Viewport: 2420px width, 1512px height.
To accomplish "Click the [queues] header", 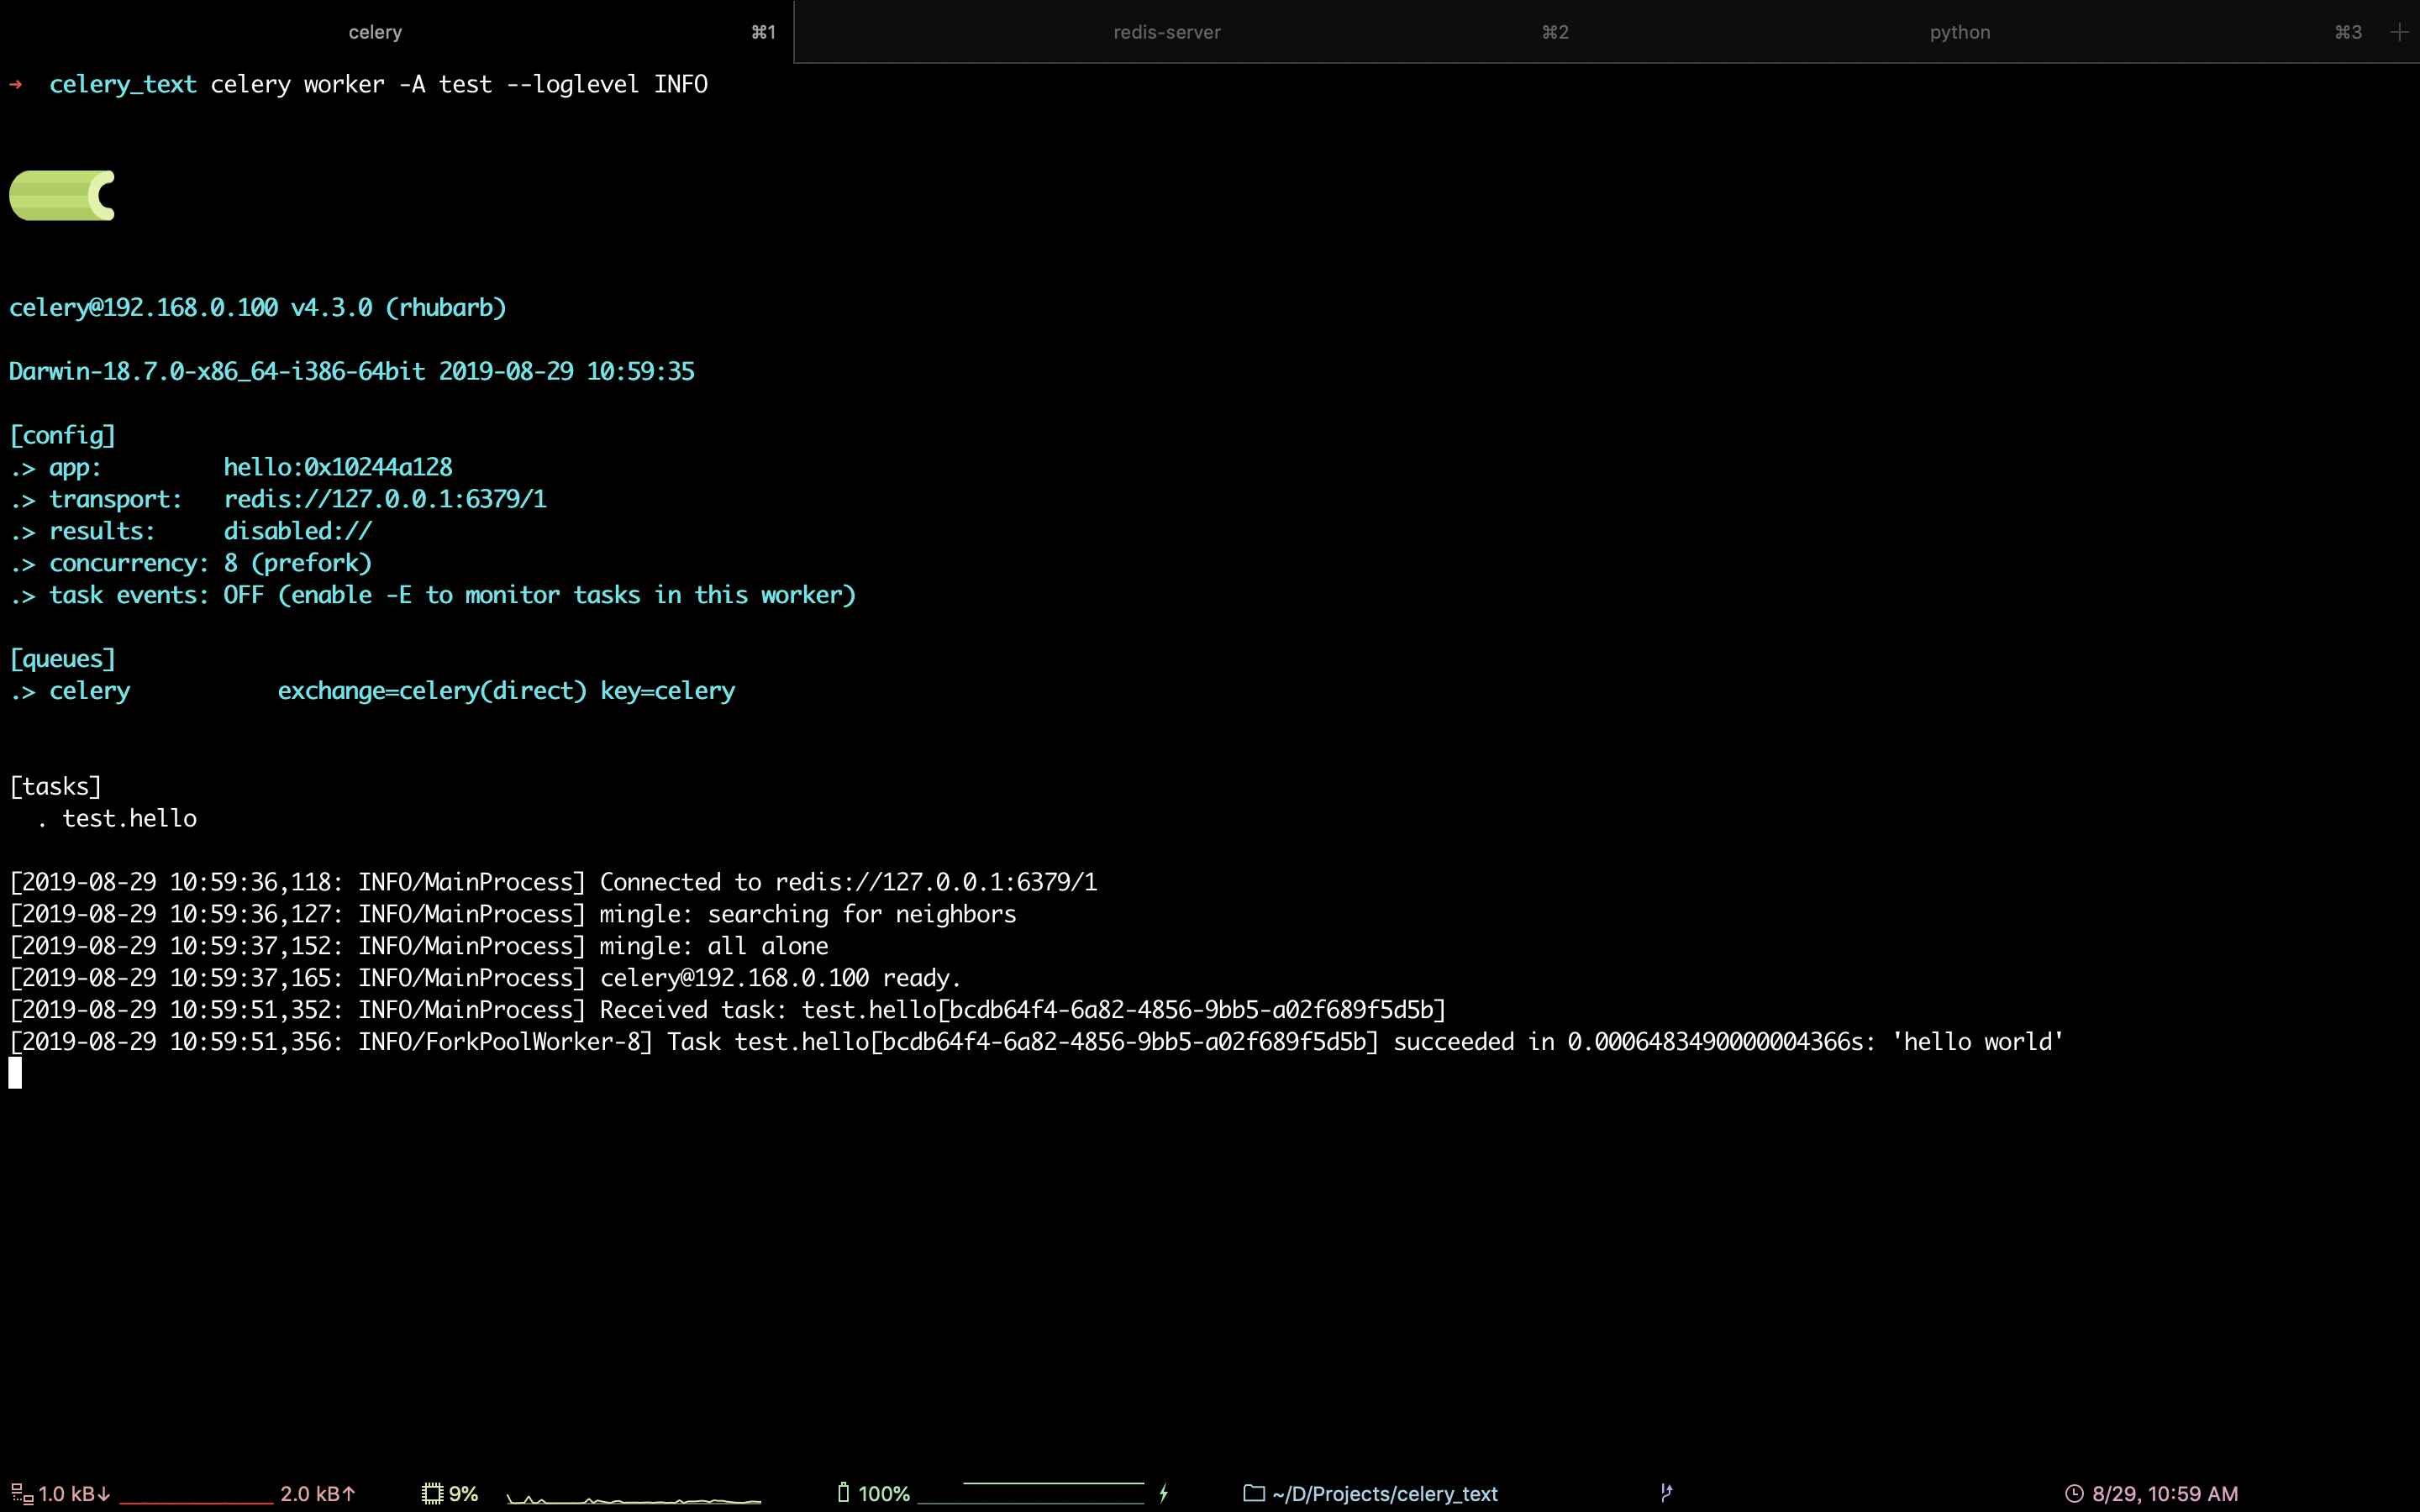I will pyautogui.click(x=63, y=659).
